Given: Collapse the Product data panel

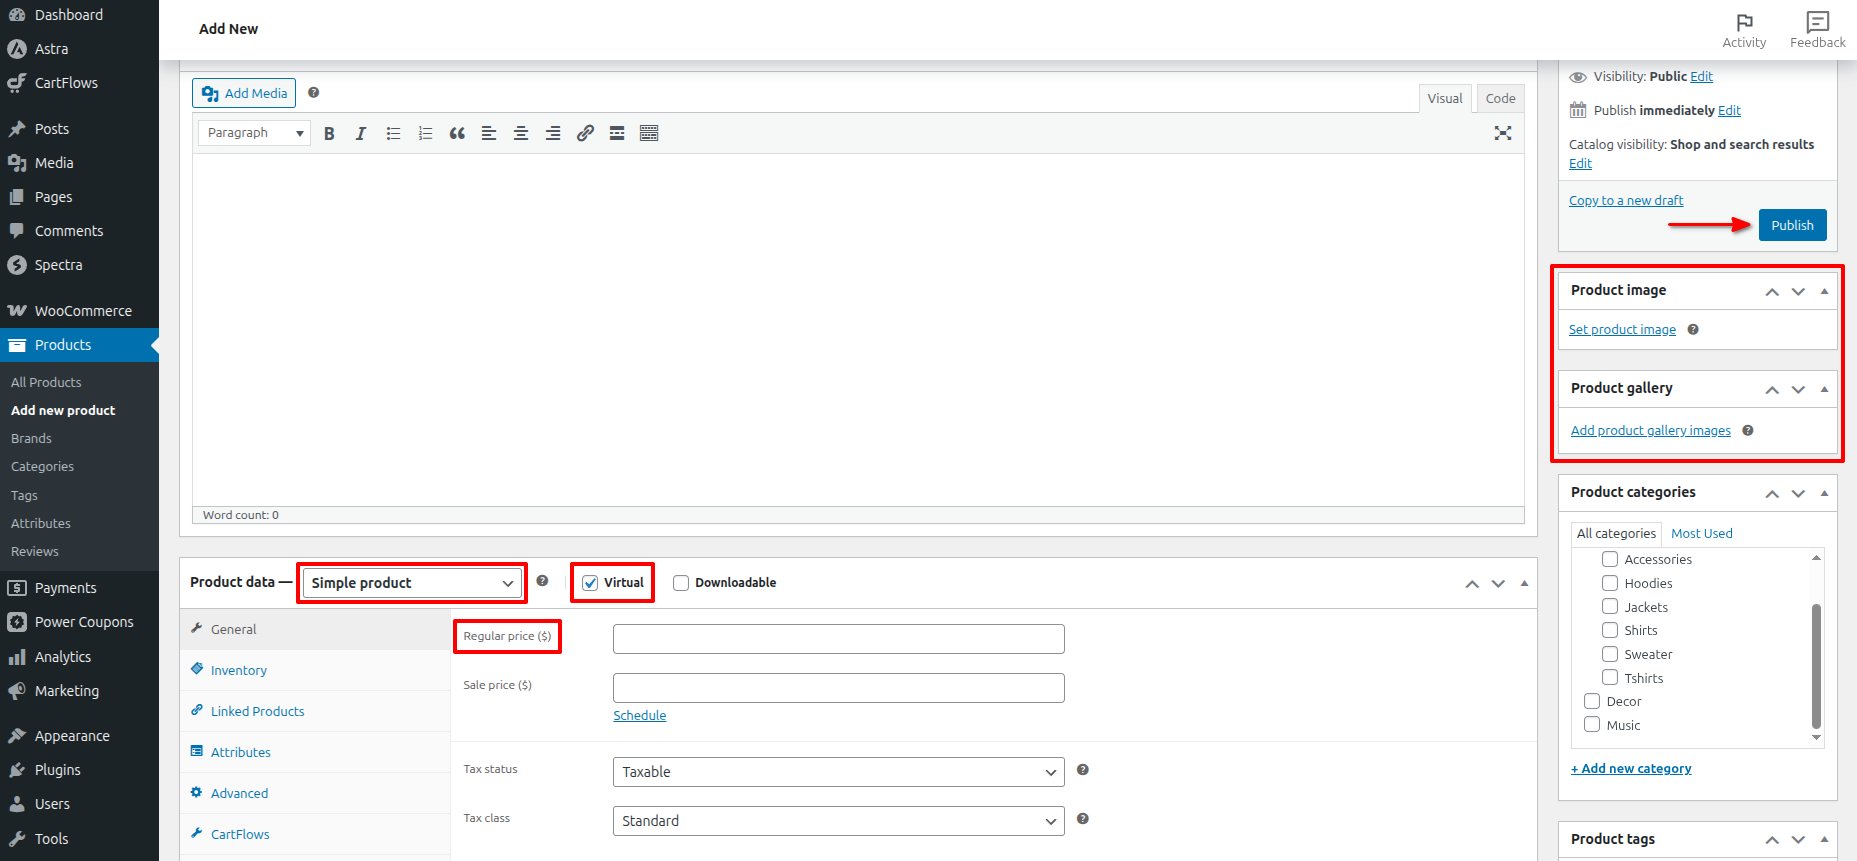Looking at the screenshot, I should point(1524,583).
